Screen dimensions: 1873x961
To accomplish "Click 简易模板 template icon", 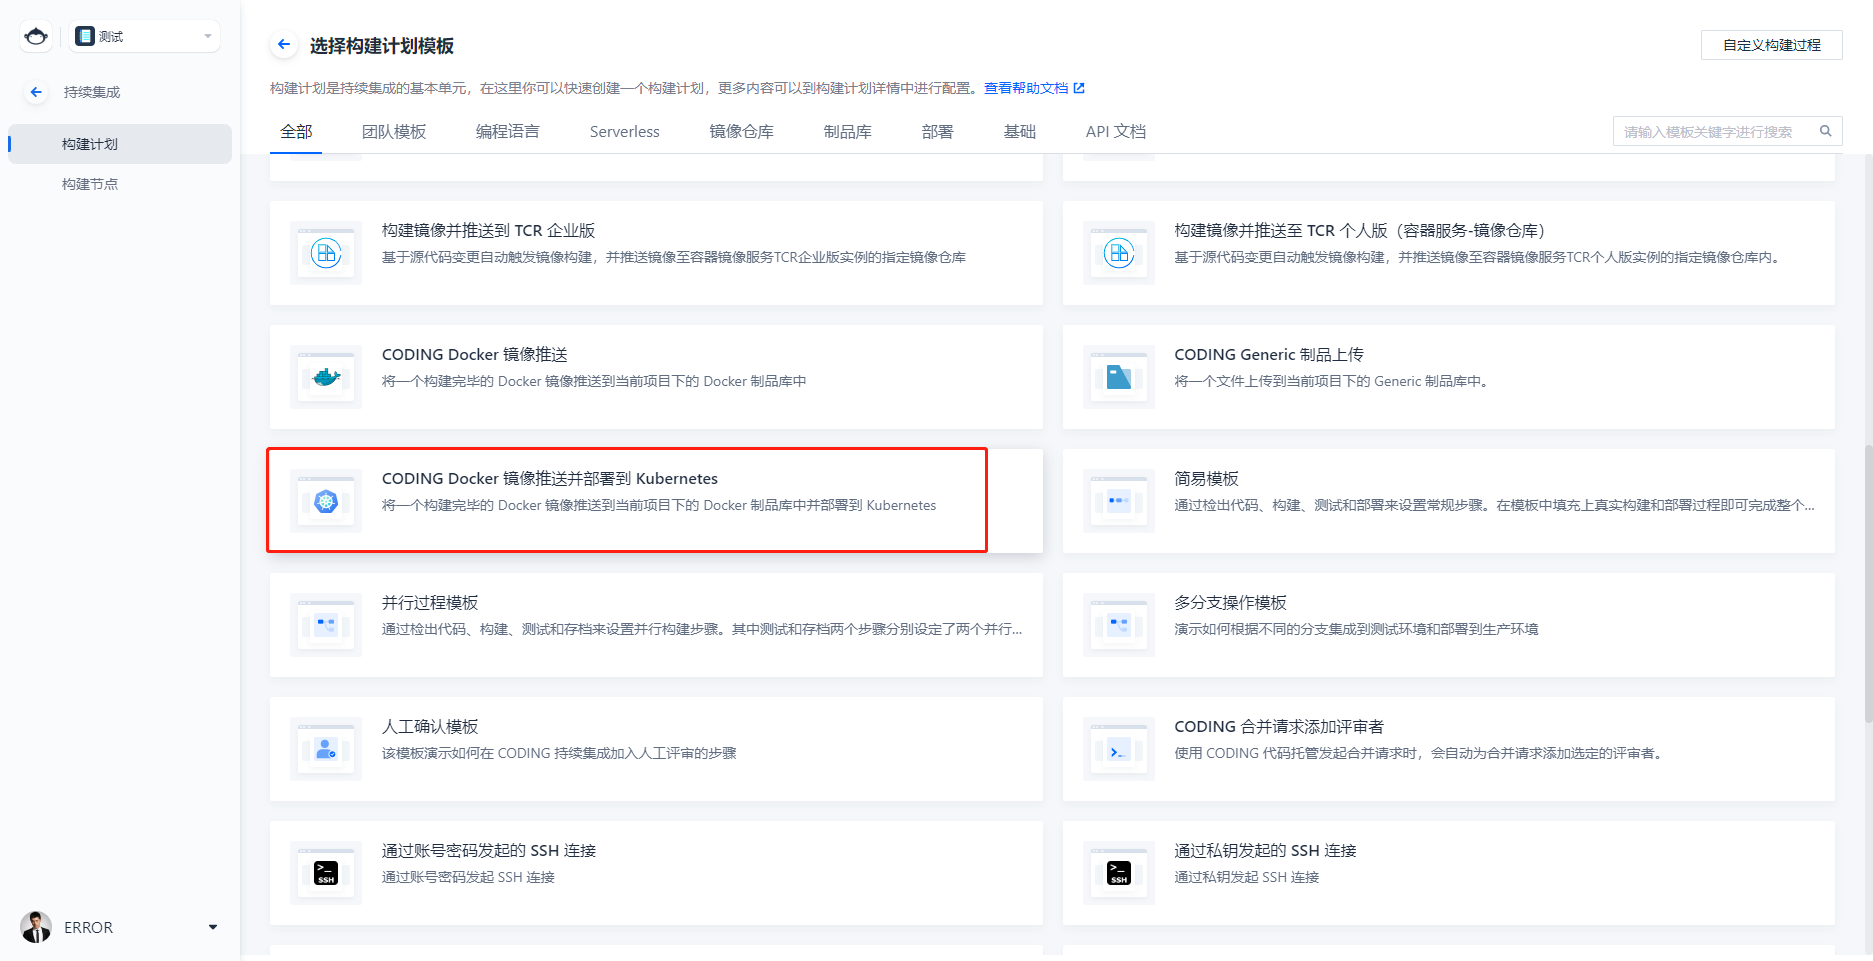I will point(1119,501).
